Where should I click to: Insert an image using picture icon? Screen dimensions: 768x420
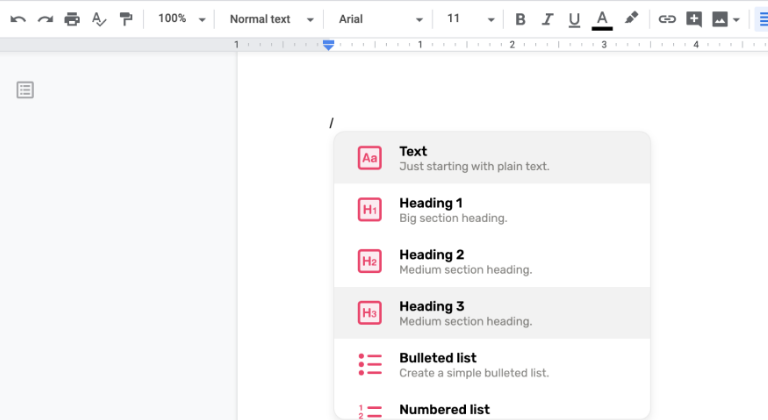coord(720,20)
